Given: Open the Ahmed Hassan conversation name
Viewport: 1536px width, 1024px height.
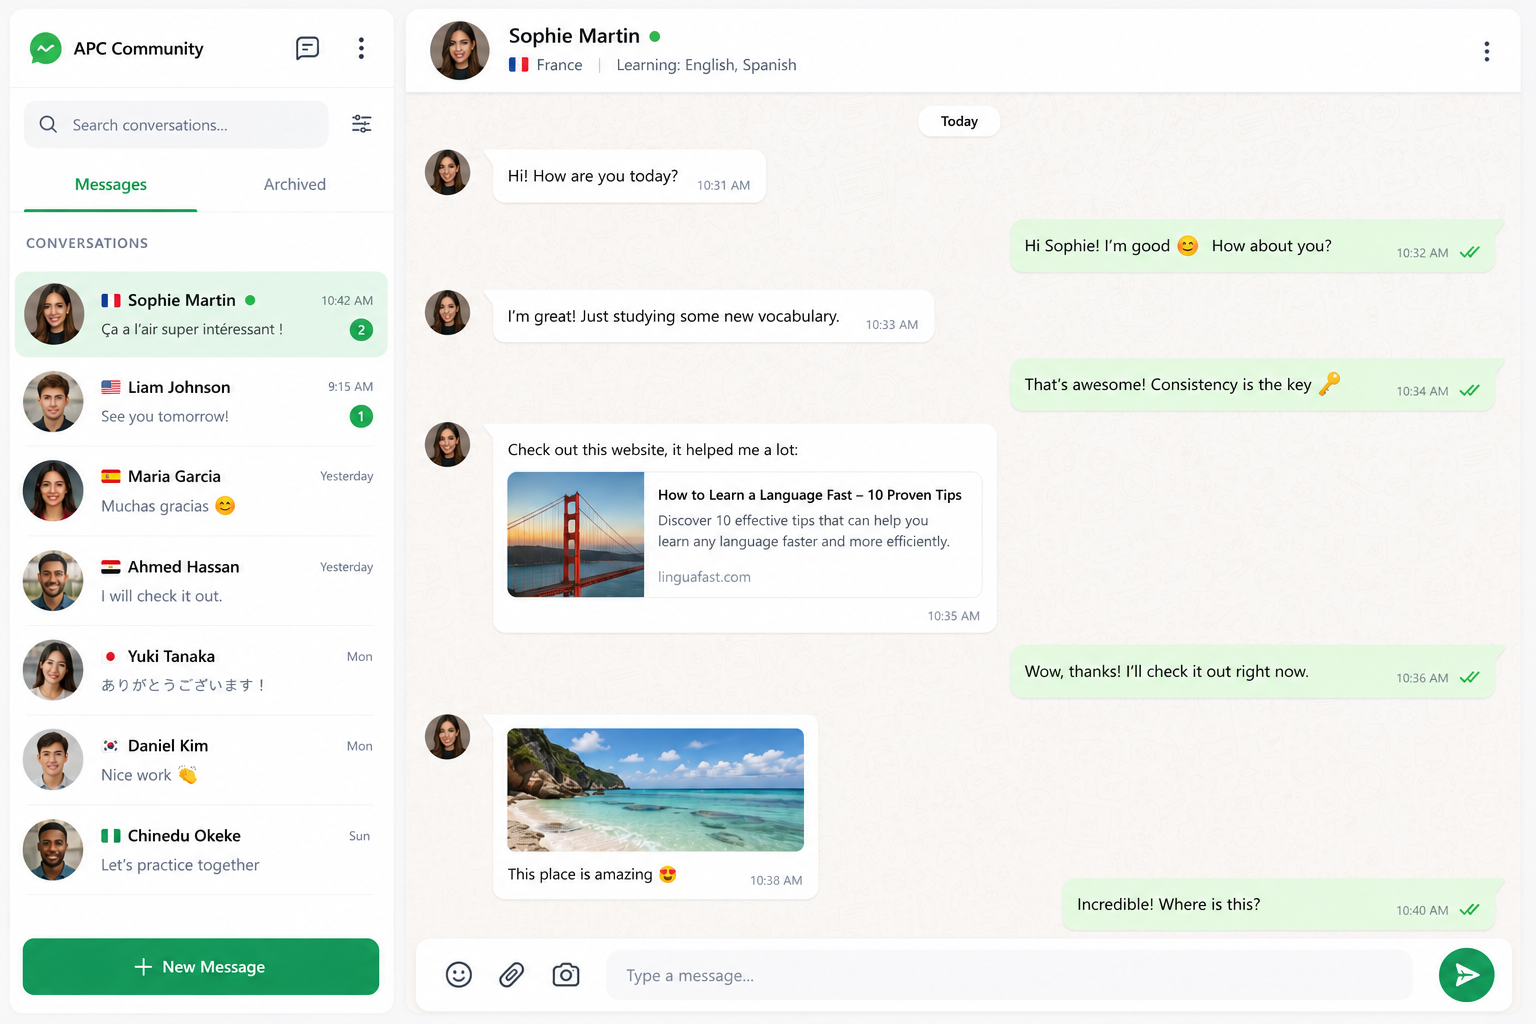Looking at the screenshot, I should pyautogui.click(x=184, y=567).
